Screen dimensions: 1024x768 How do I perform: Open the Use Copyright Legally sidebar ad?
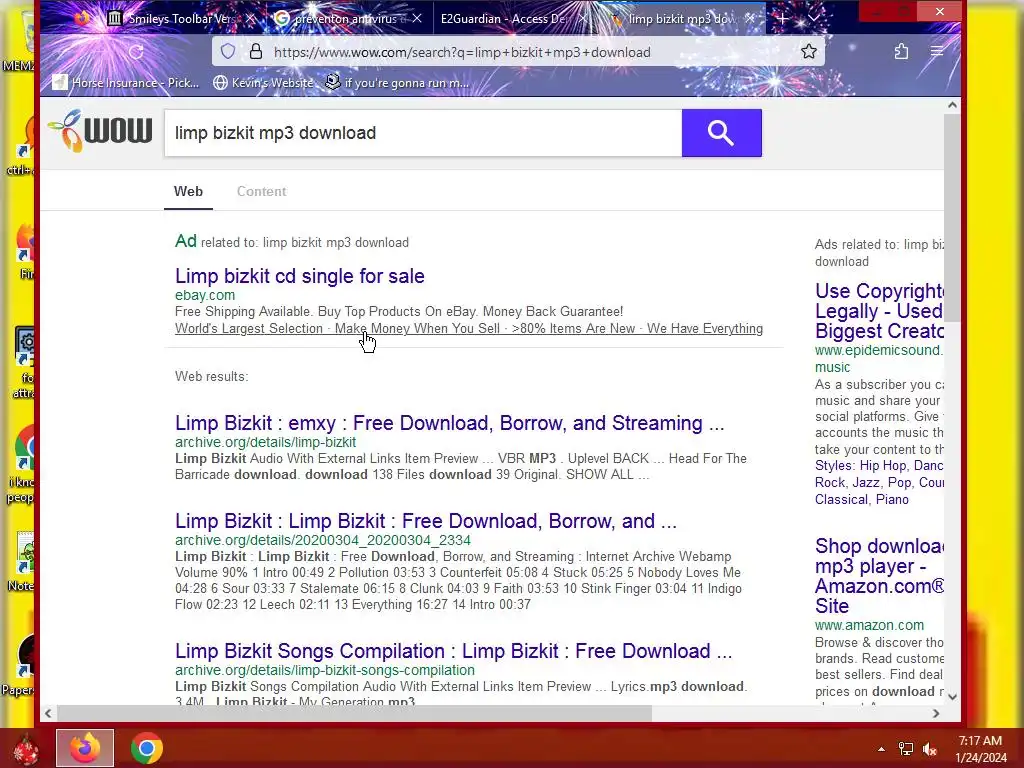click(879, 311)
